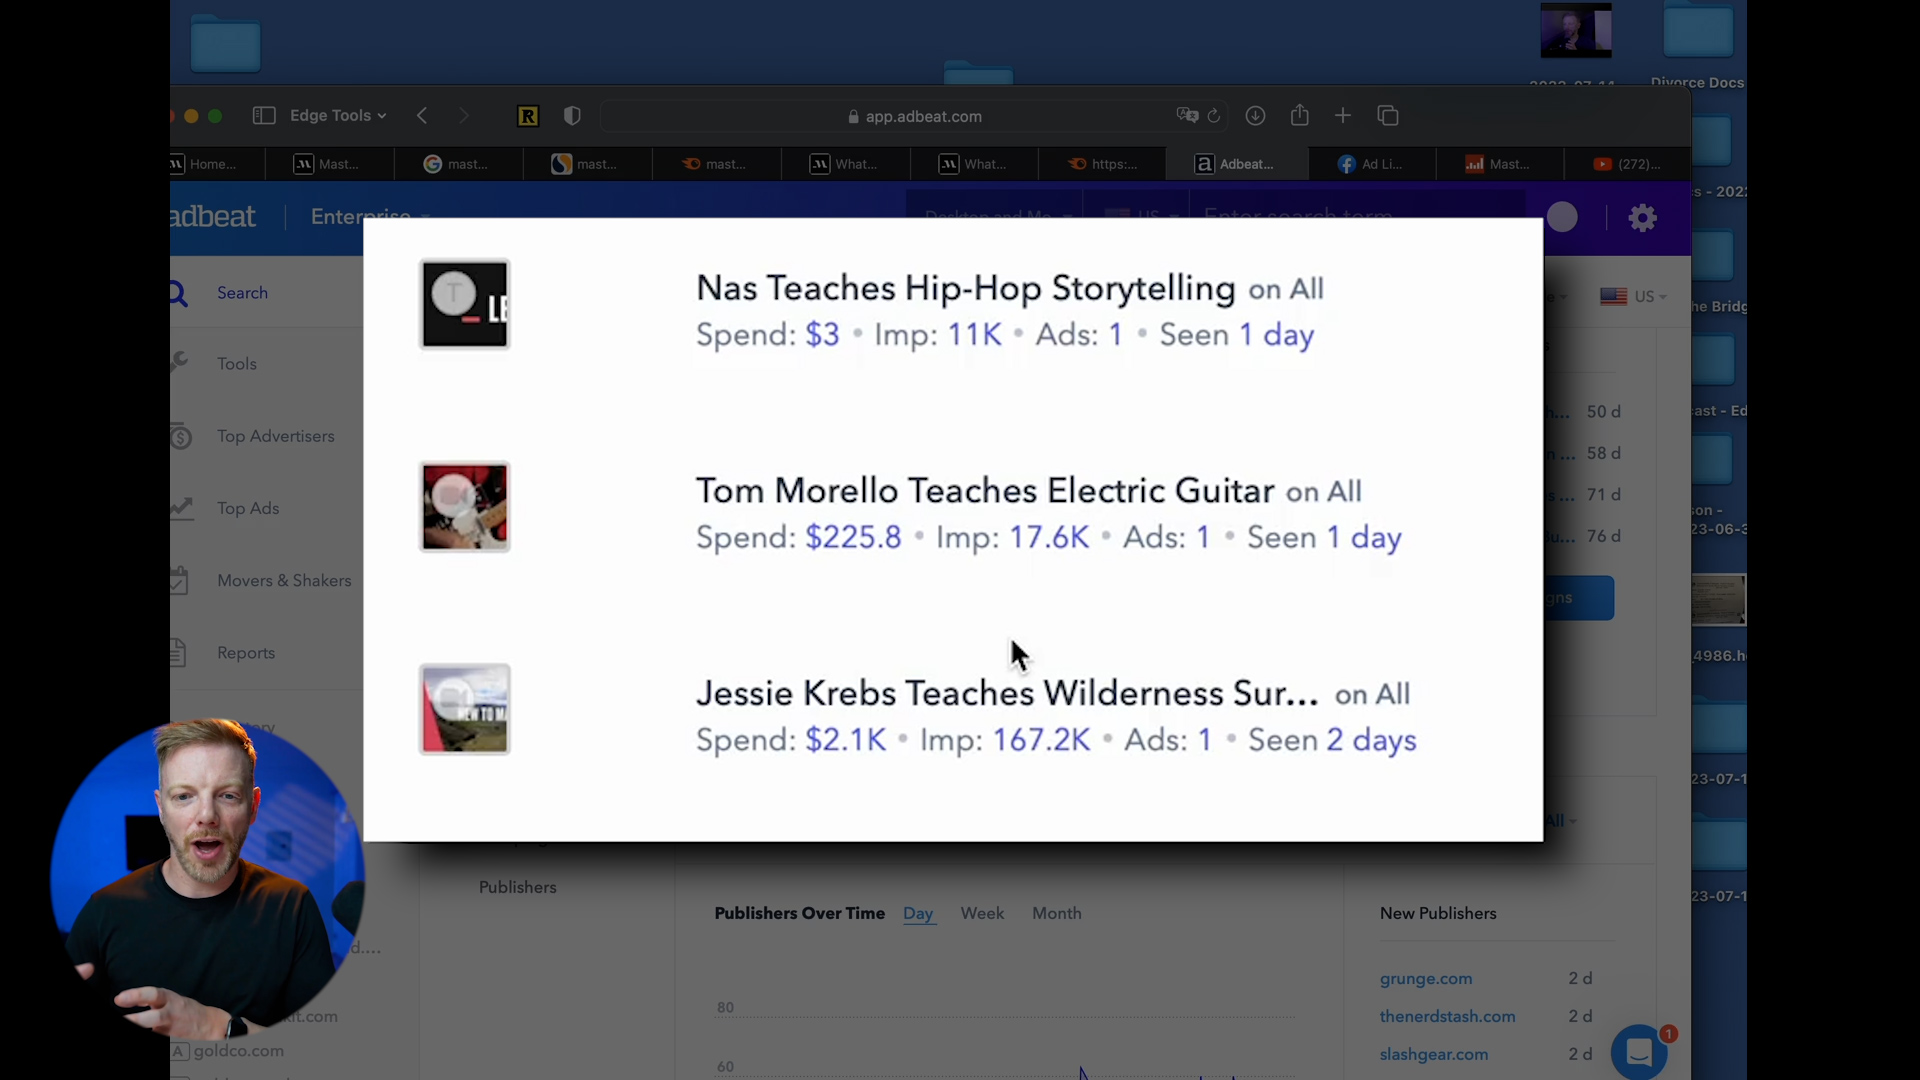The width and height of the screenshot is (1920, 1080).
Task: Expand the Edge Tools dropdown
Action: click(x=337, y=116)
